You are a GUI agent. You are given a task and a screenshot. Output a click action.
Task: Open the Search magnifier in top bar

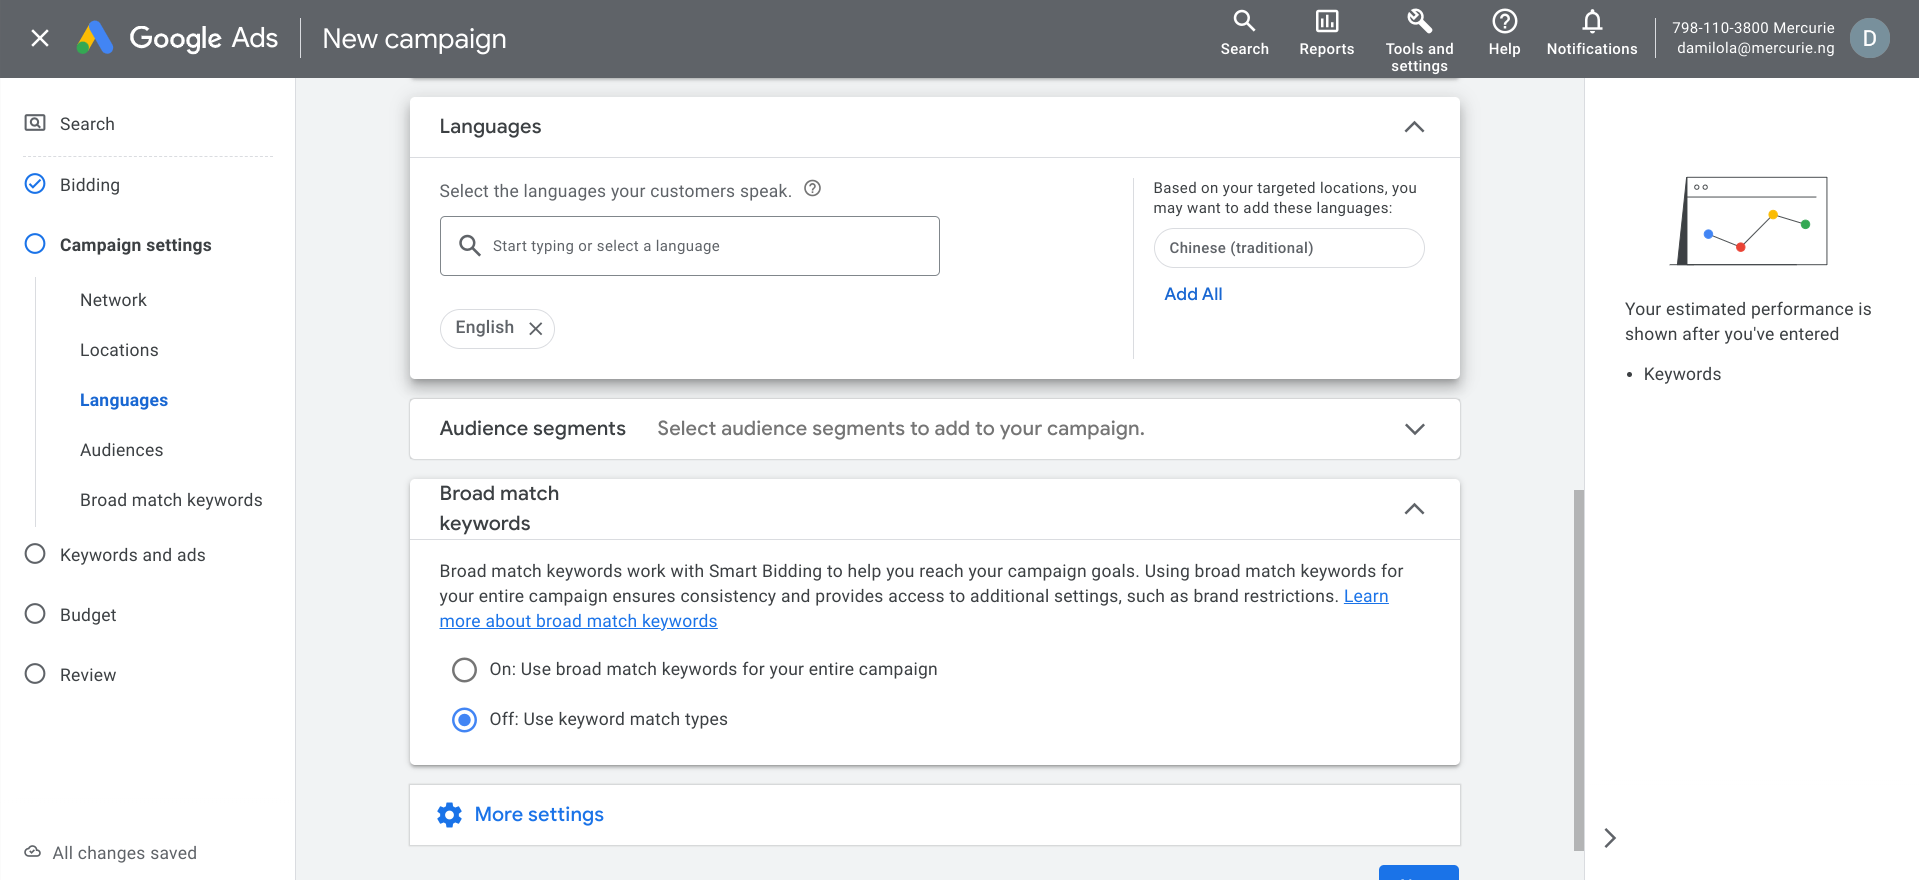(x=1244, y=22)
